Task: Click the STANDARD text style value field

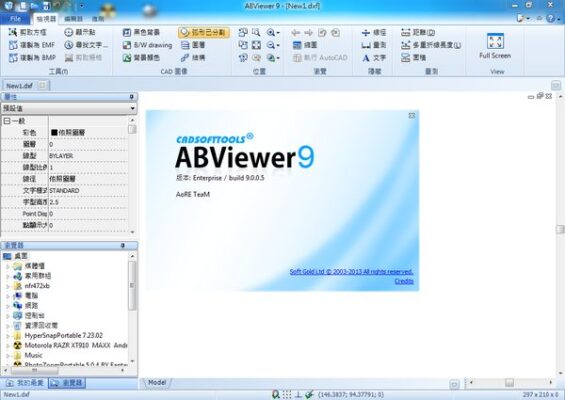Action: pos(88,191)
